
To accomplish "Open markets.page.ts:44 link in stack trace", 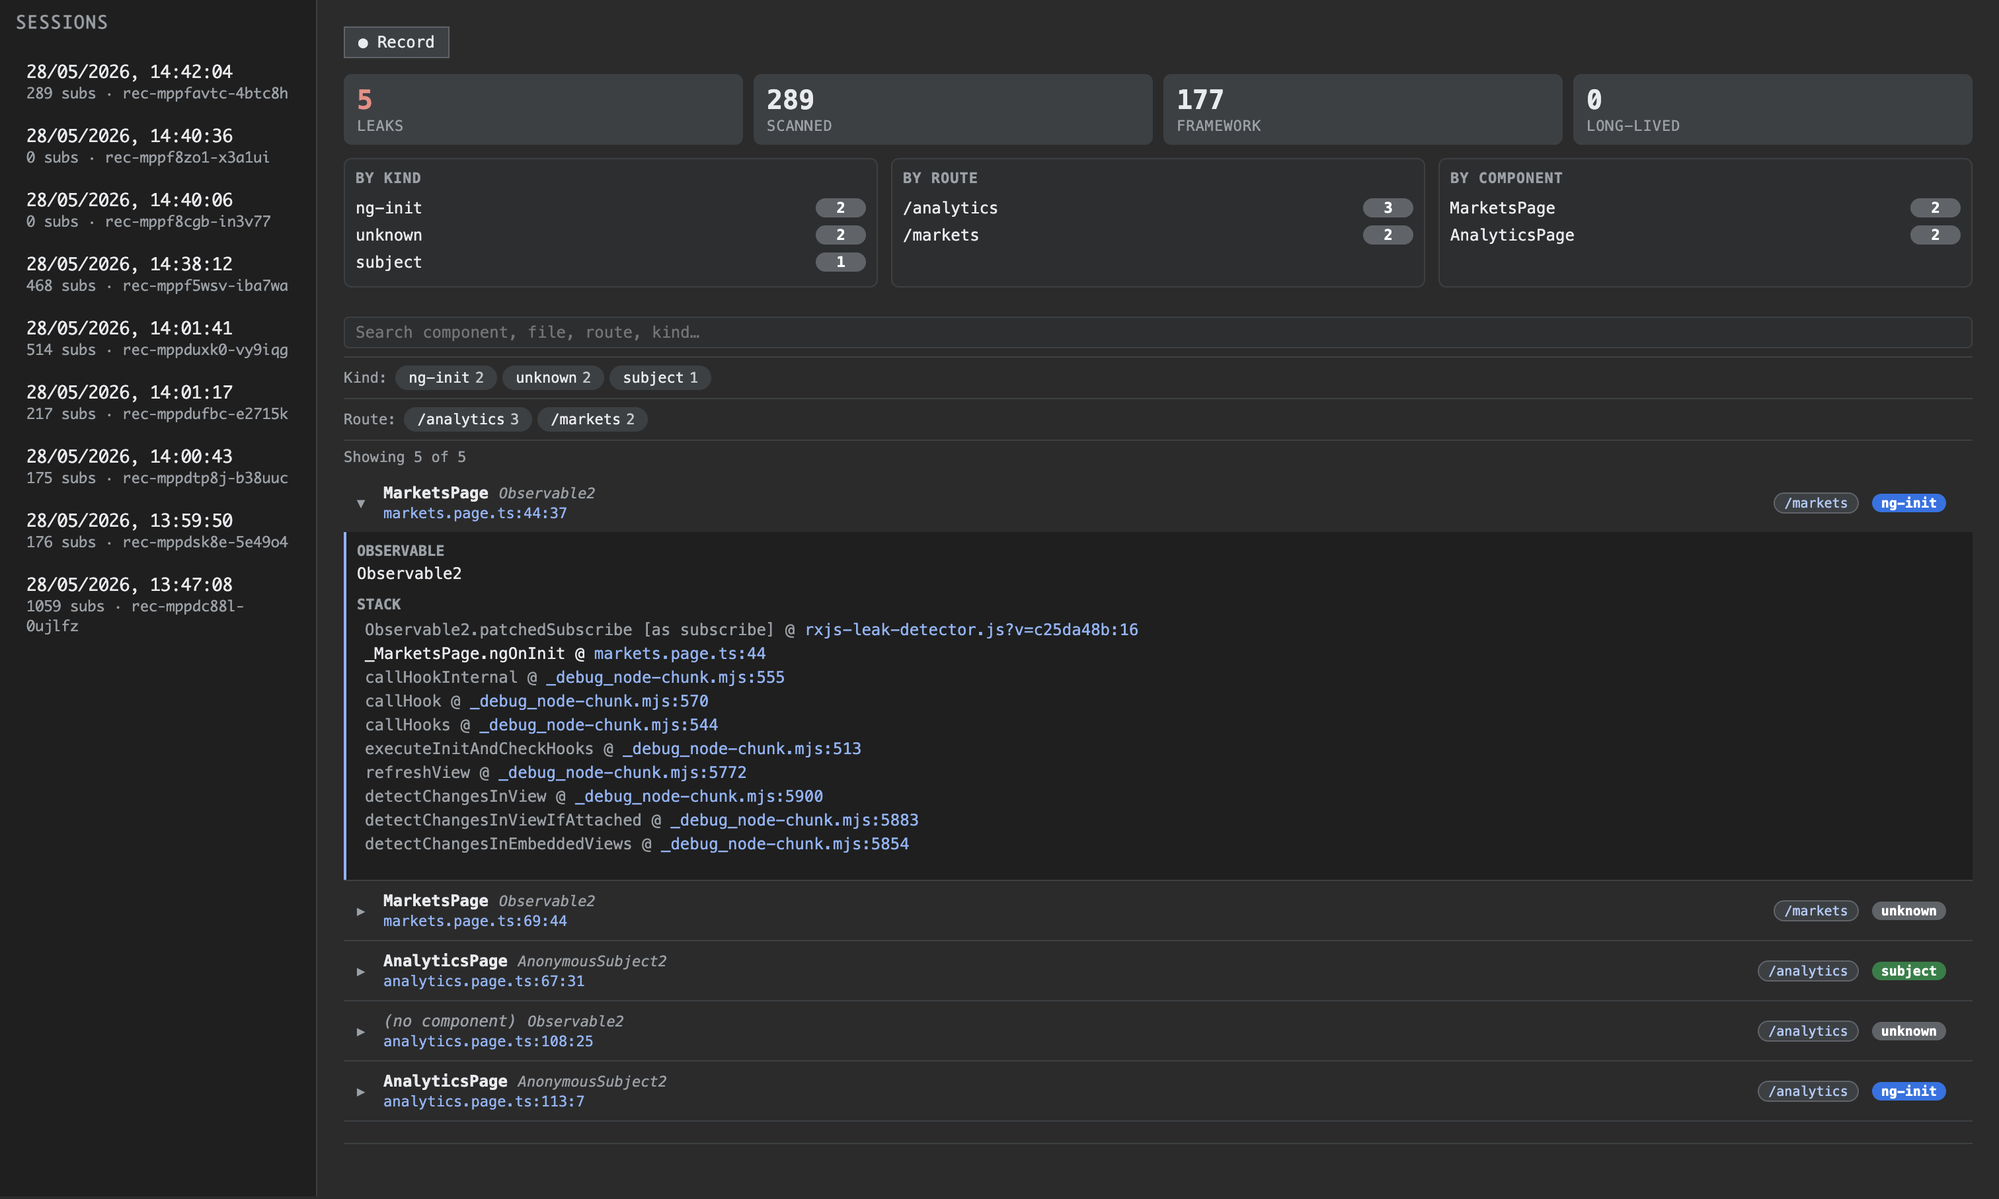I will point(680,654).
